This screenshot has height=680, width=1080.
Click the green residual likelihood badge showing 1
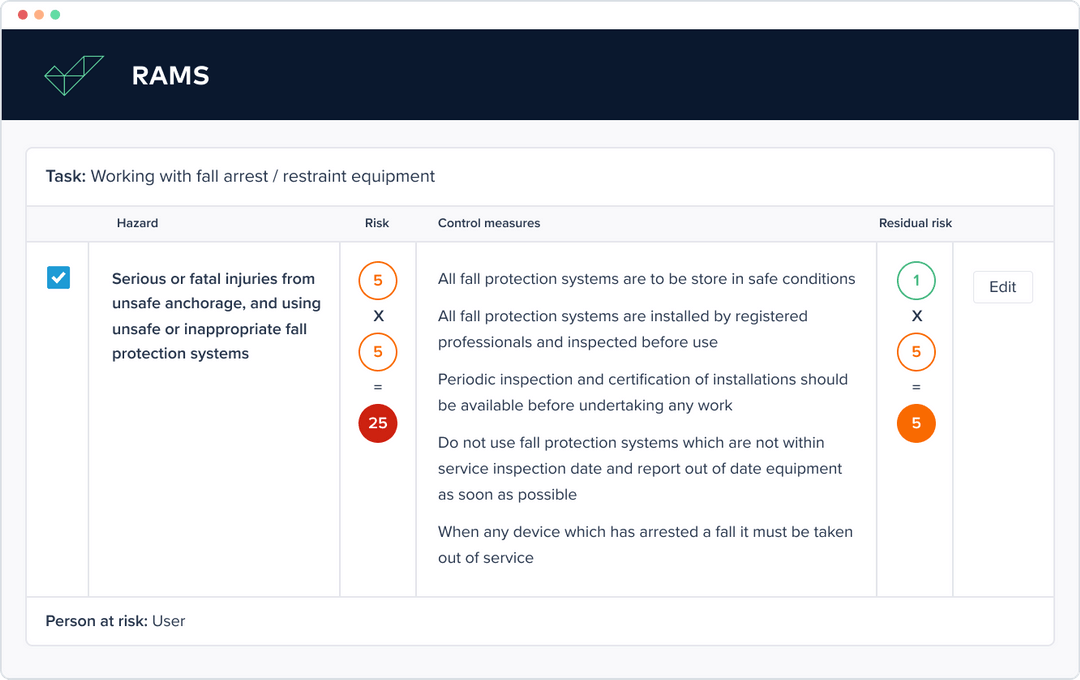tap(915, 281)
